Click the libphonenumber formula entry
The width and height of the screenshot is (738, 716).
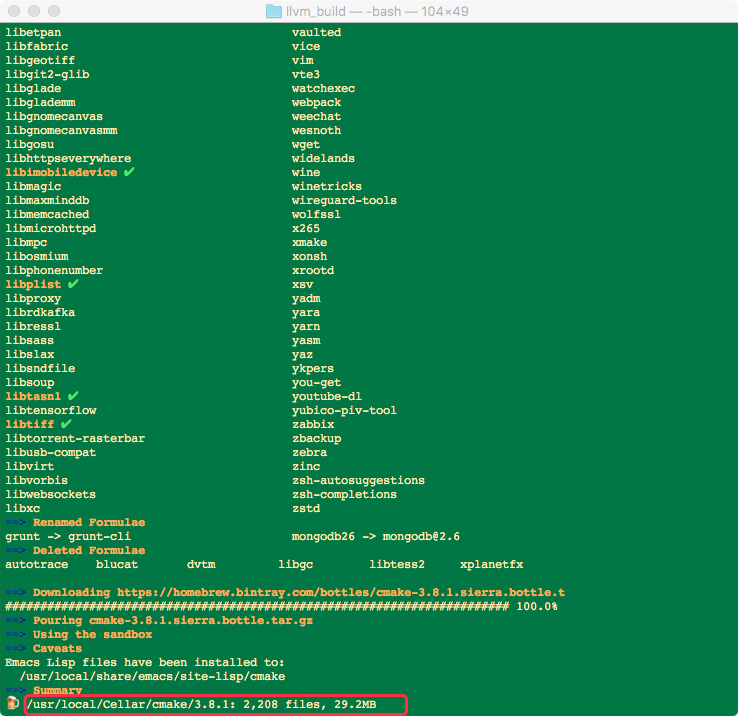pos(54,270)
